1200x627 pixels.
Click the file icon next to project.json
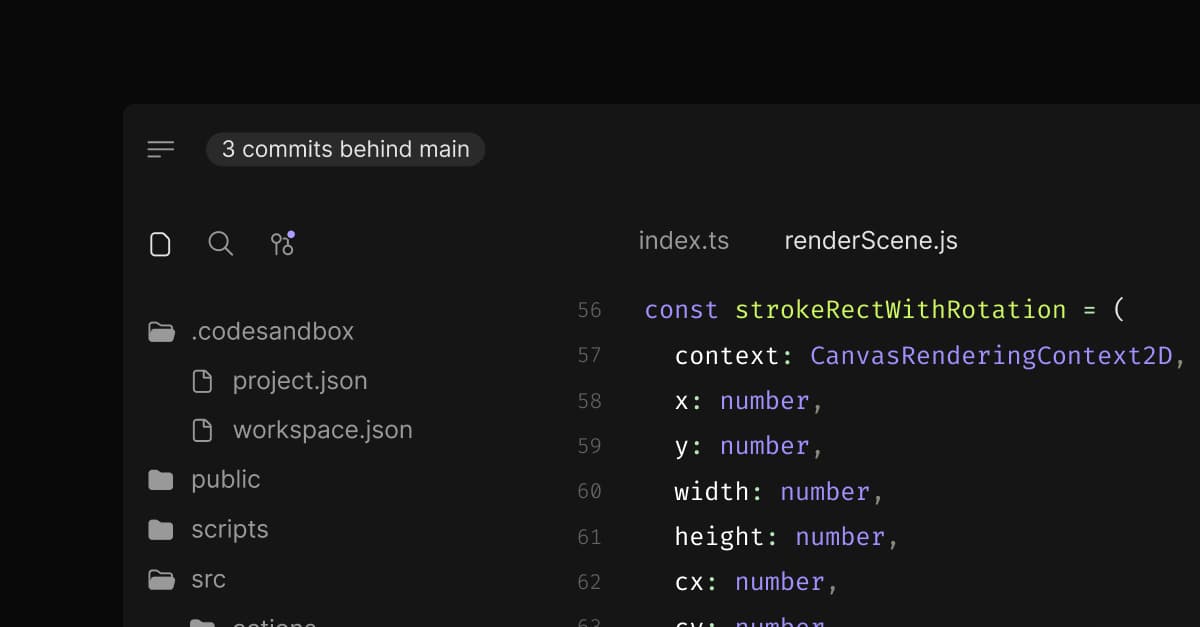coord(203,381)
